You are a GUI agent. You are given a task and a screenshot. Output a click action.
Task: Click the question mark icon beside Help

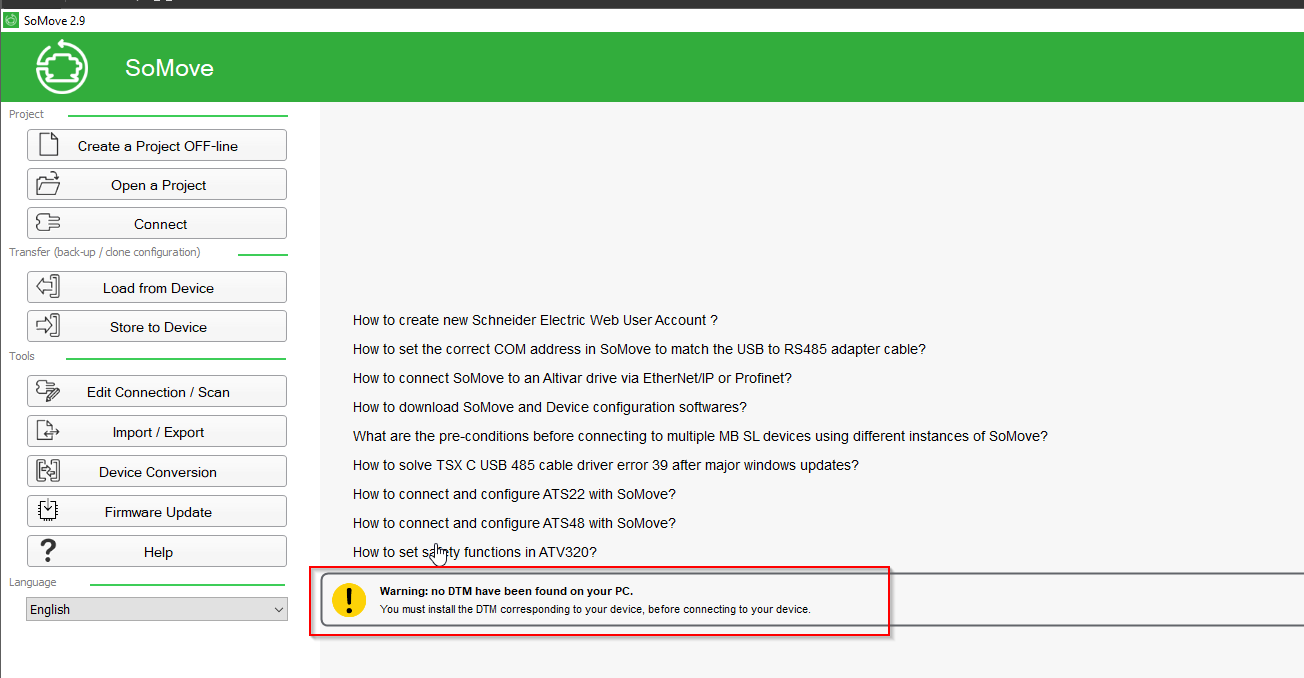coord(48,551)
